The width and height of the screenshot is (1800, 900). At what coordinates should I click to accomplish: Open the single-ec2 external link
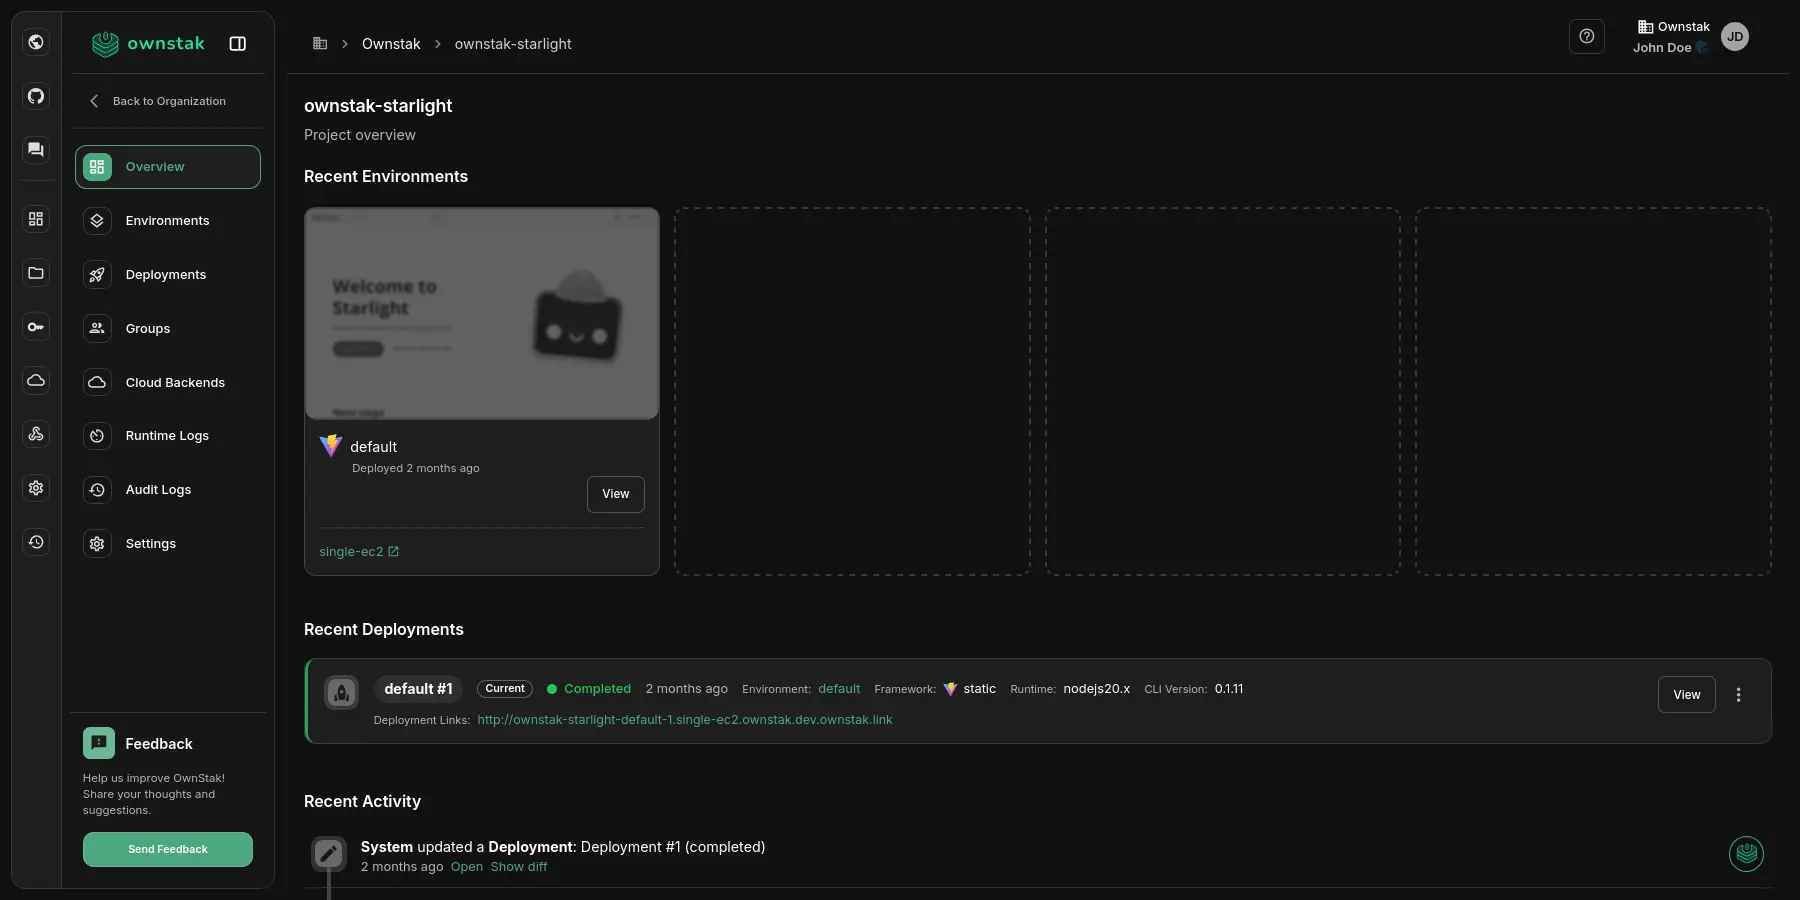(x=358, y=552)
